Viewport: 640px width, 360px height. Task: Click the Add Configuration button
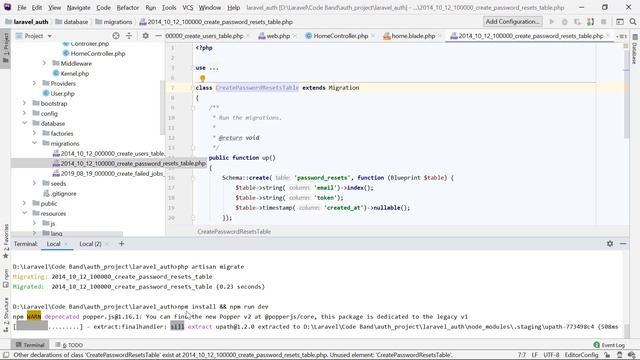[512, 22]
